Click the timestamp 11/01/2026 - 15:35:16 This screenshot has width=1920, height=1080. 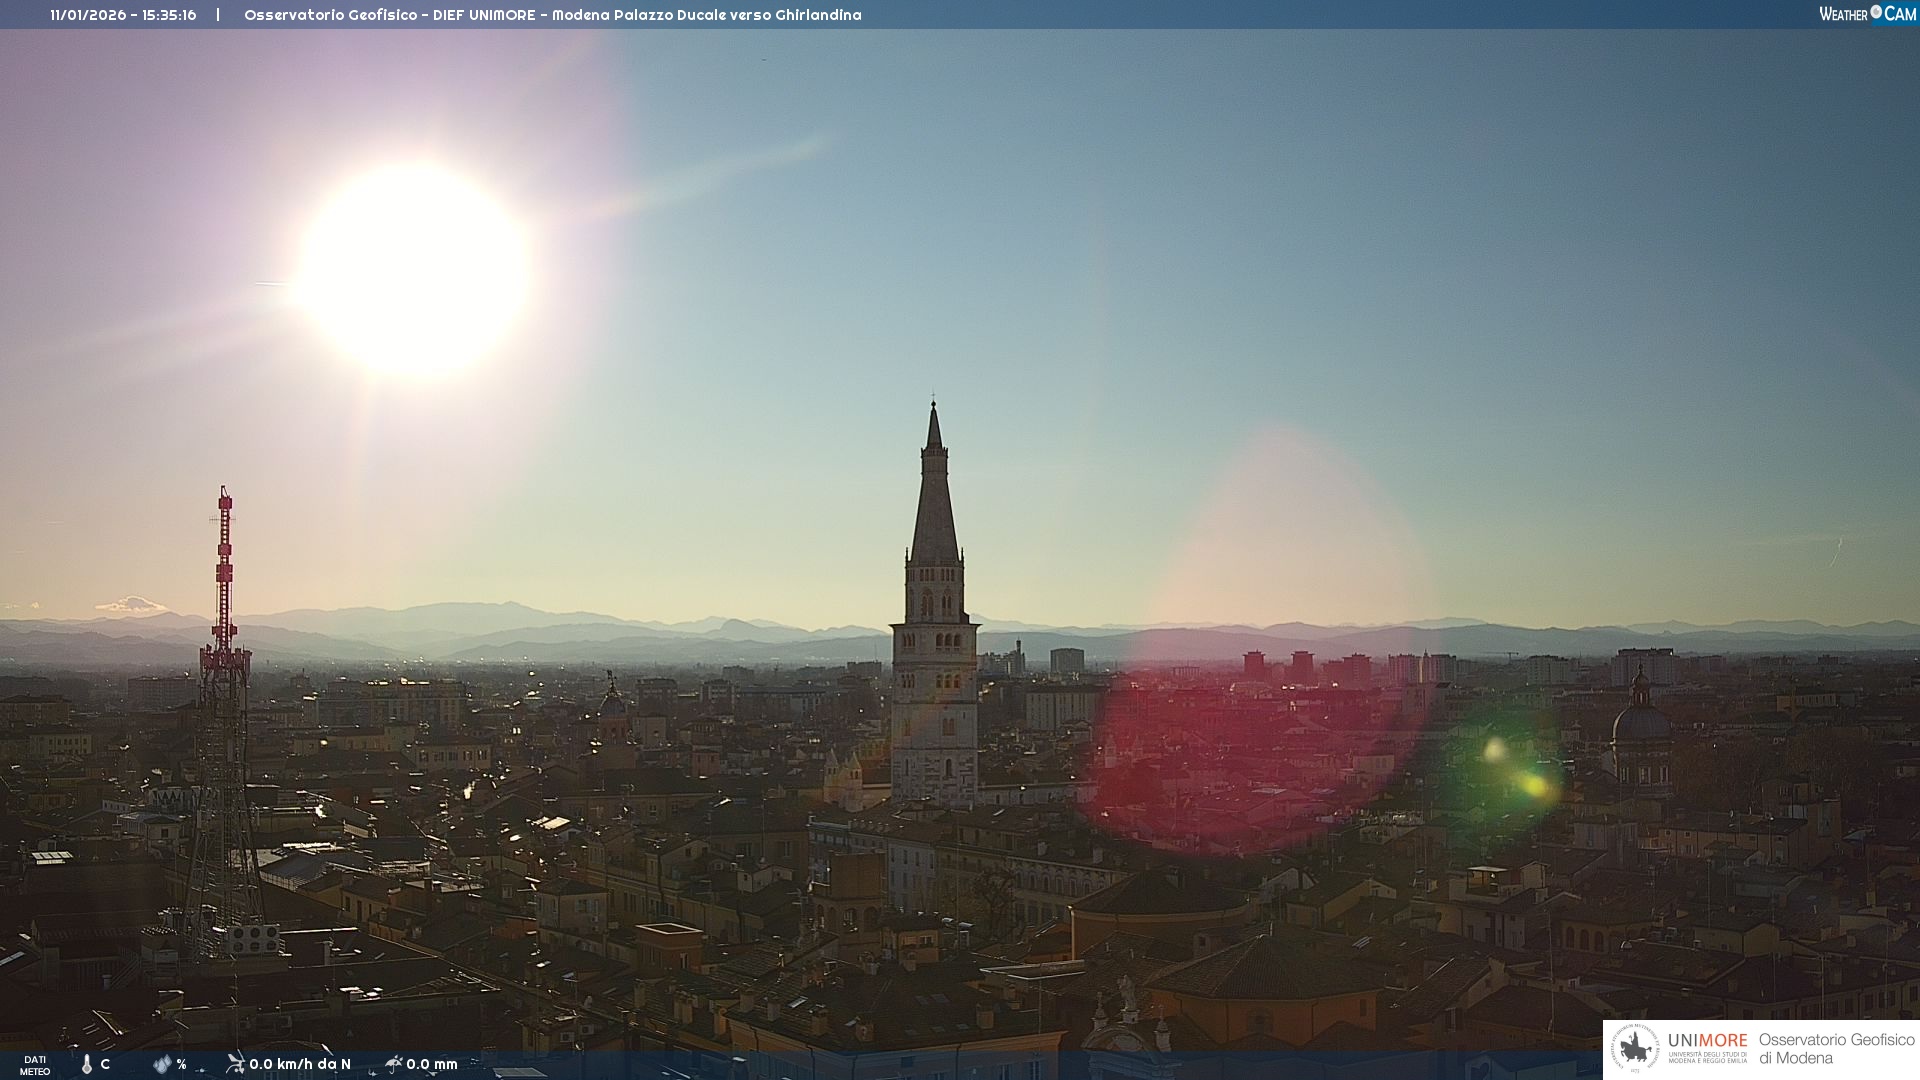point(123,15)
